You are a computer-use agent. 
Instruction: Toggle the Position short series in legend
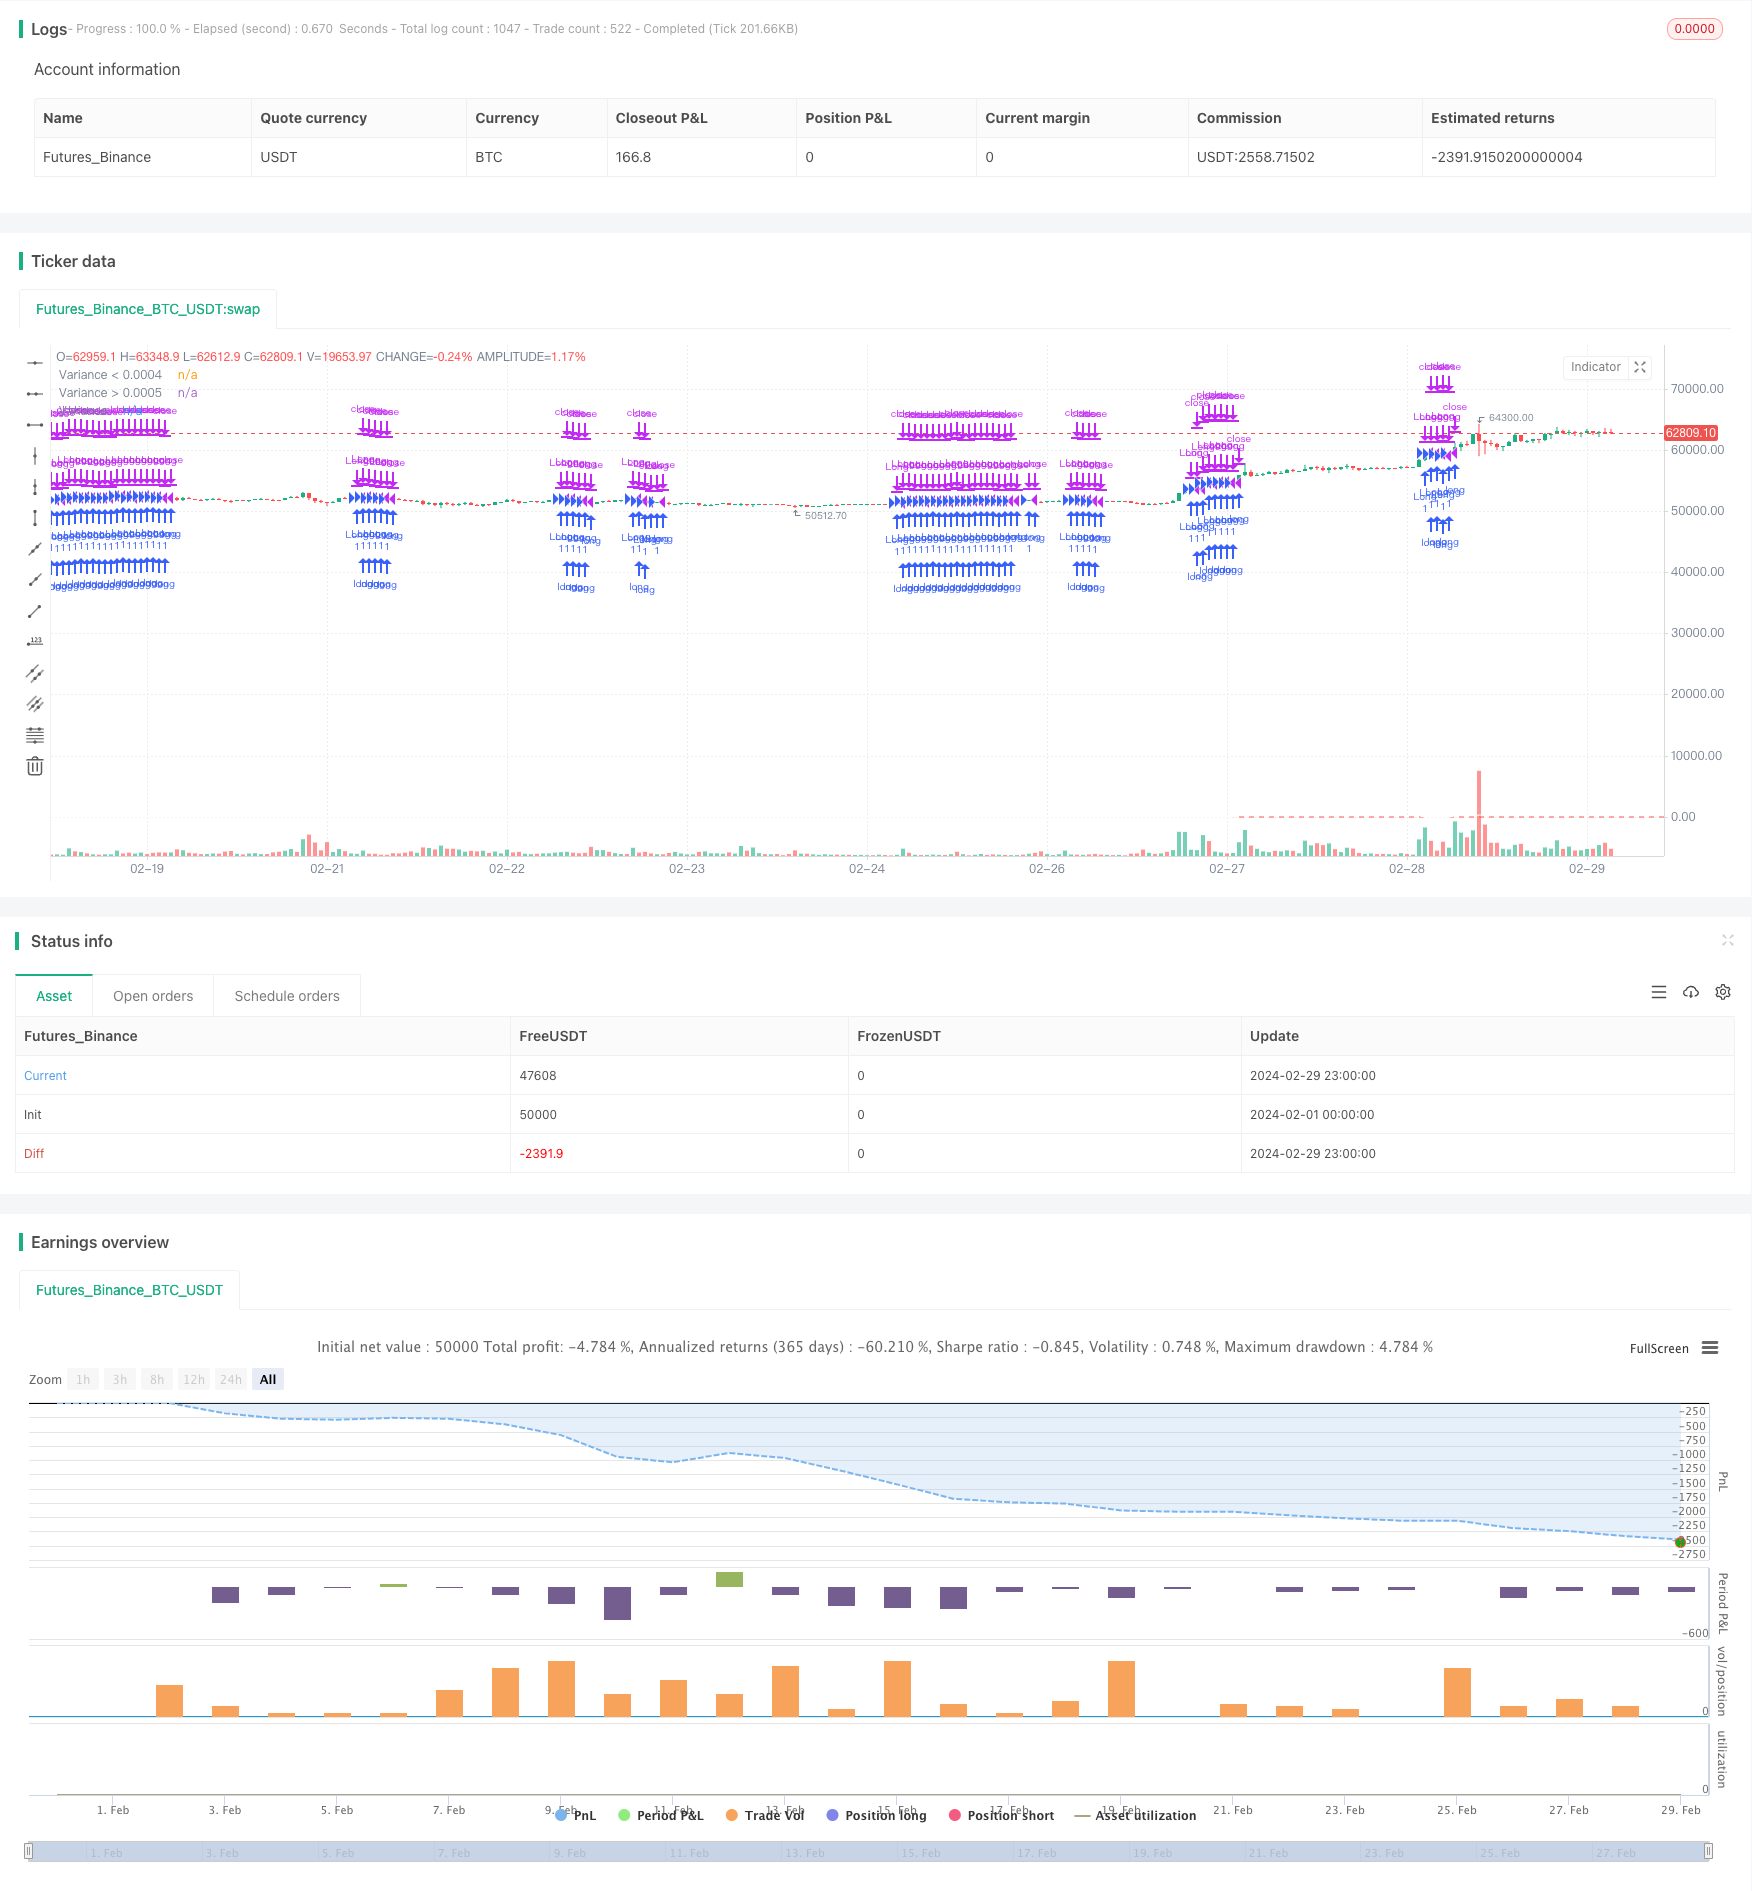pos(1001,1815)
